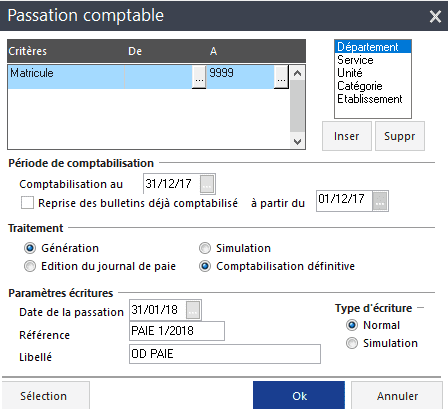Click the Inser button

point(347,136)
